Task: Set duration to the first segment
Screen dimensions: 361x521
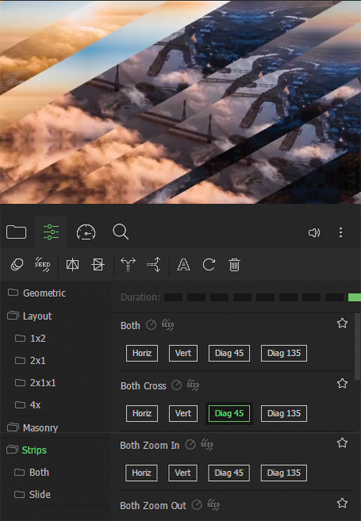Action: point(173,297)
